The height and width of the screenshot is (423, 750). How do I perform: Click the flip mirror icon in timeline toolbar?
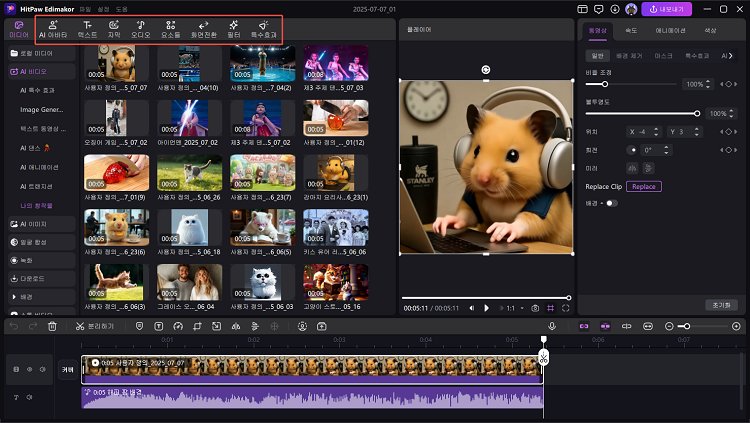click(x=236, y=326)
